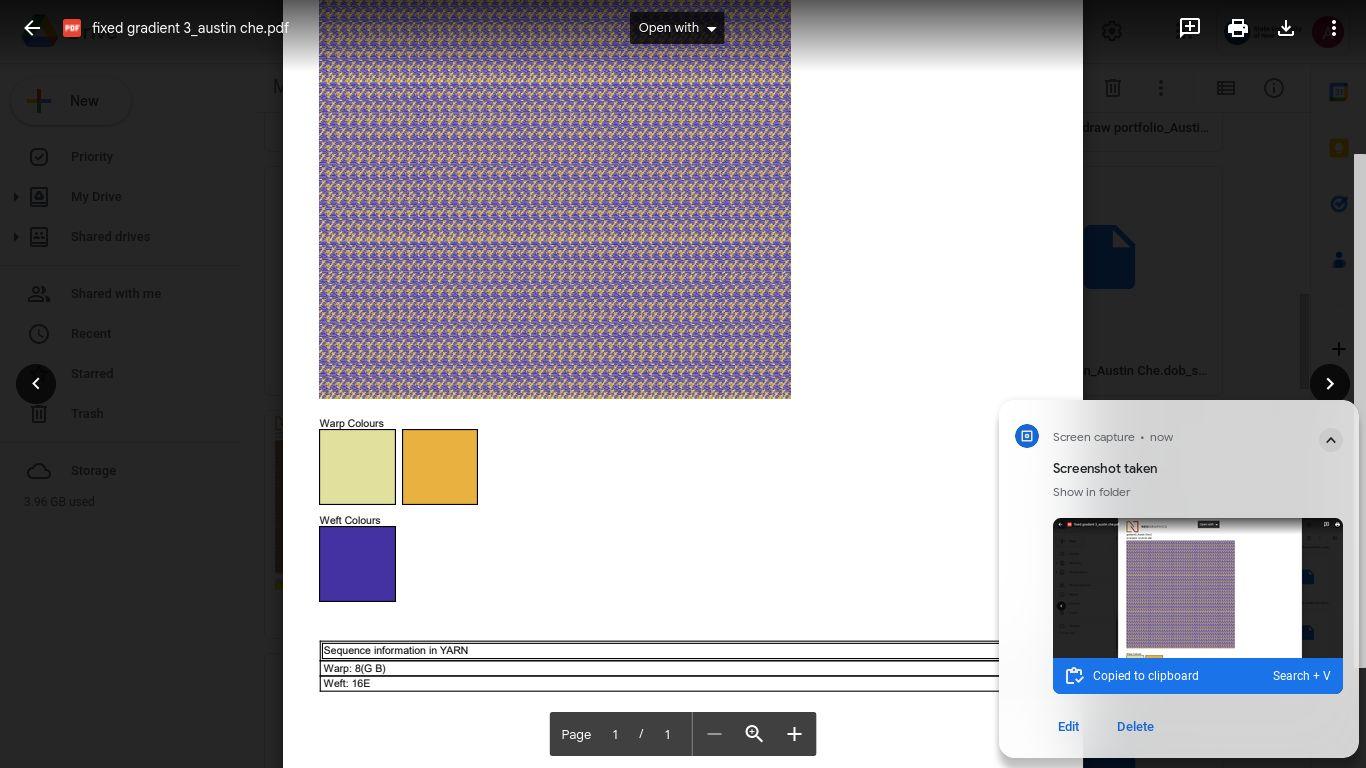1366x768 pixels.
Task: Open the Tasks side panel icon
Action: 1339,204
